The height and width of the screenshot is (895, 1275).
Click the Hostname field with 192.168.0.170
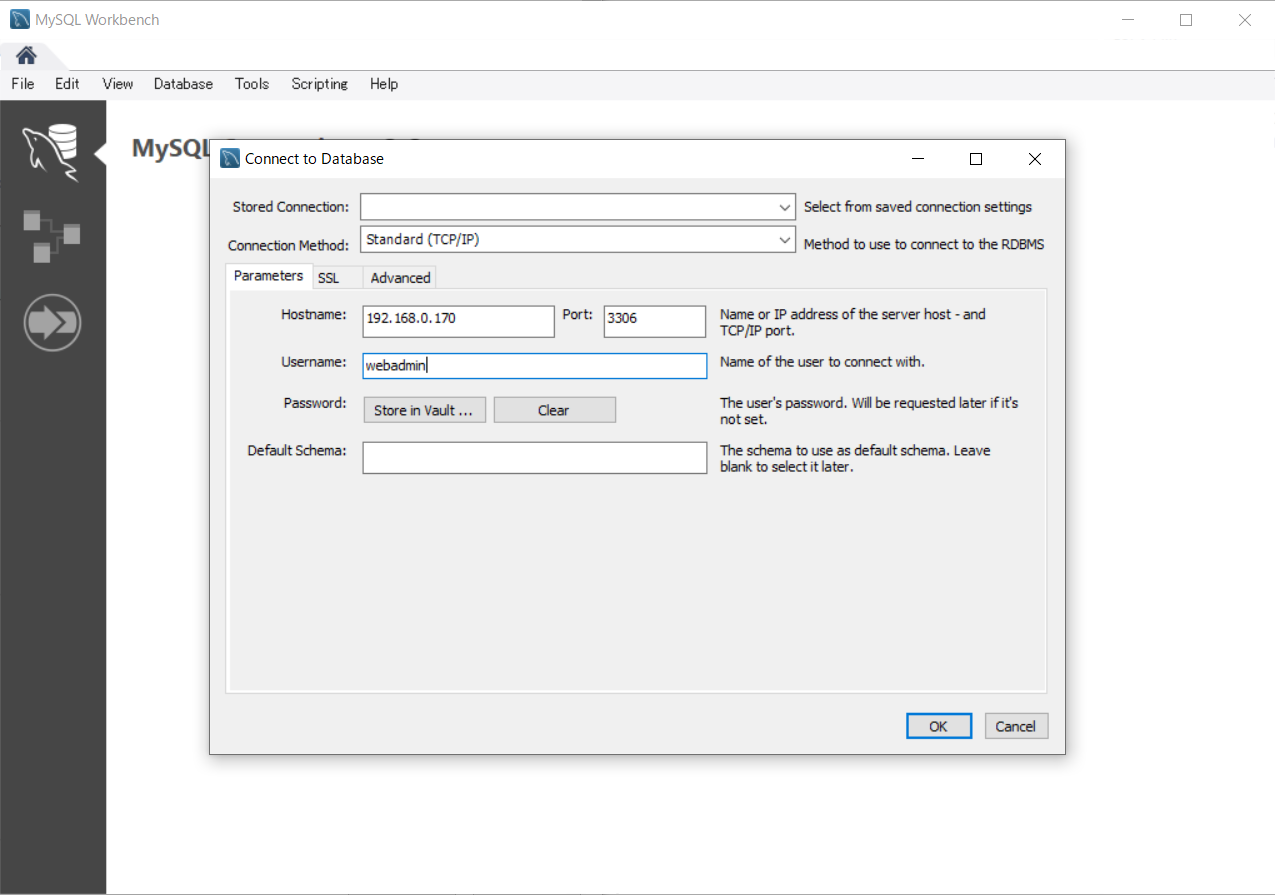point(458,321)
